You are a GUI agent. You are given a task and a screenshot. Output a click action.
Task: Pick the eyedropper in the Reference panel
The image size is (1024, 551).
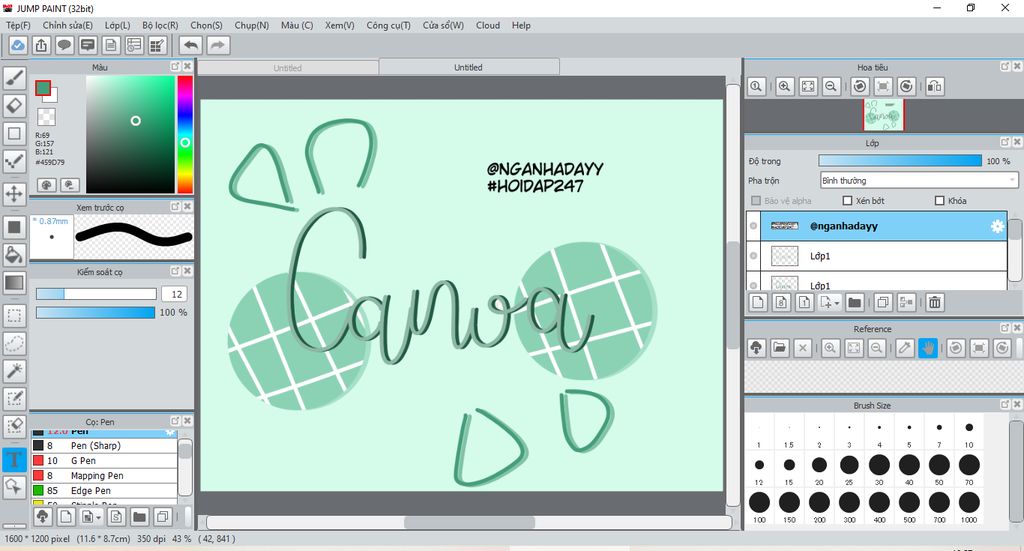[904, 348]
